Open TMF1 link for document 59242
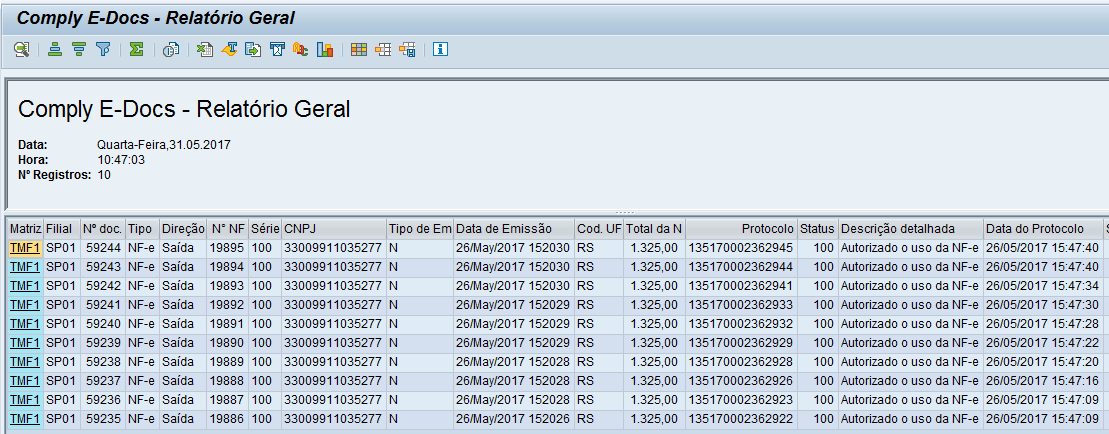Screen dimensions: 1109x434 [x=25, y=286]
